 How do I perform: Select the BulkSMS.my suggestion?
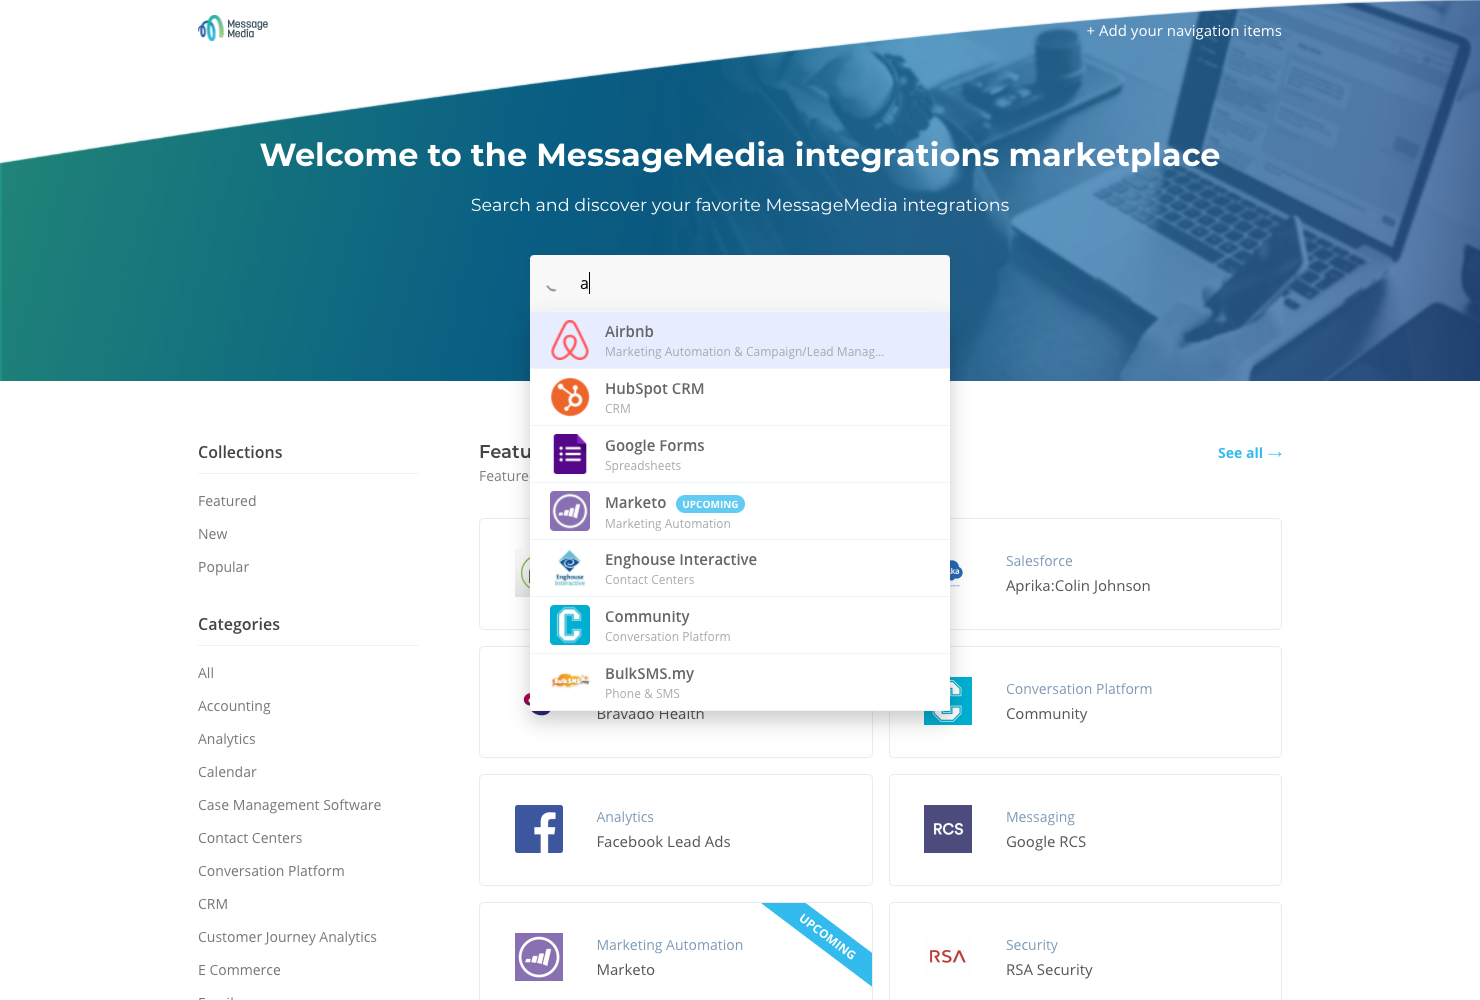click(740, 682)
